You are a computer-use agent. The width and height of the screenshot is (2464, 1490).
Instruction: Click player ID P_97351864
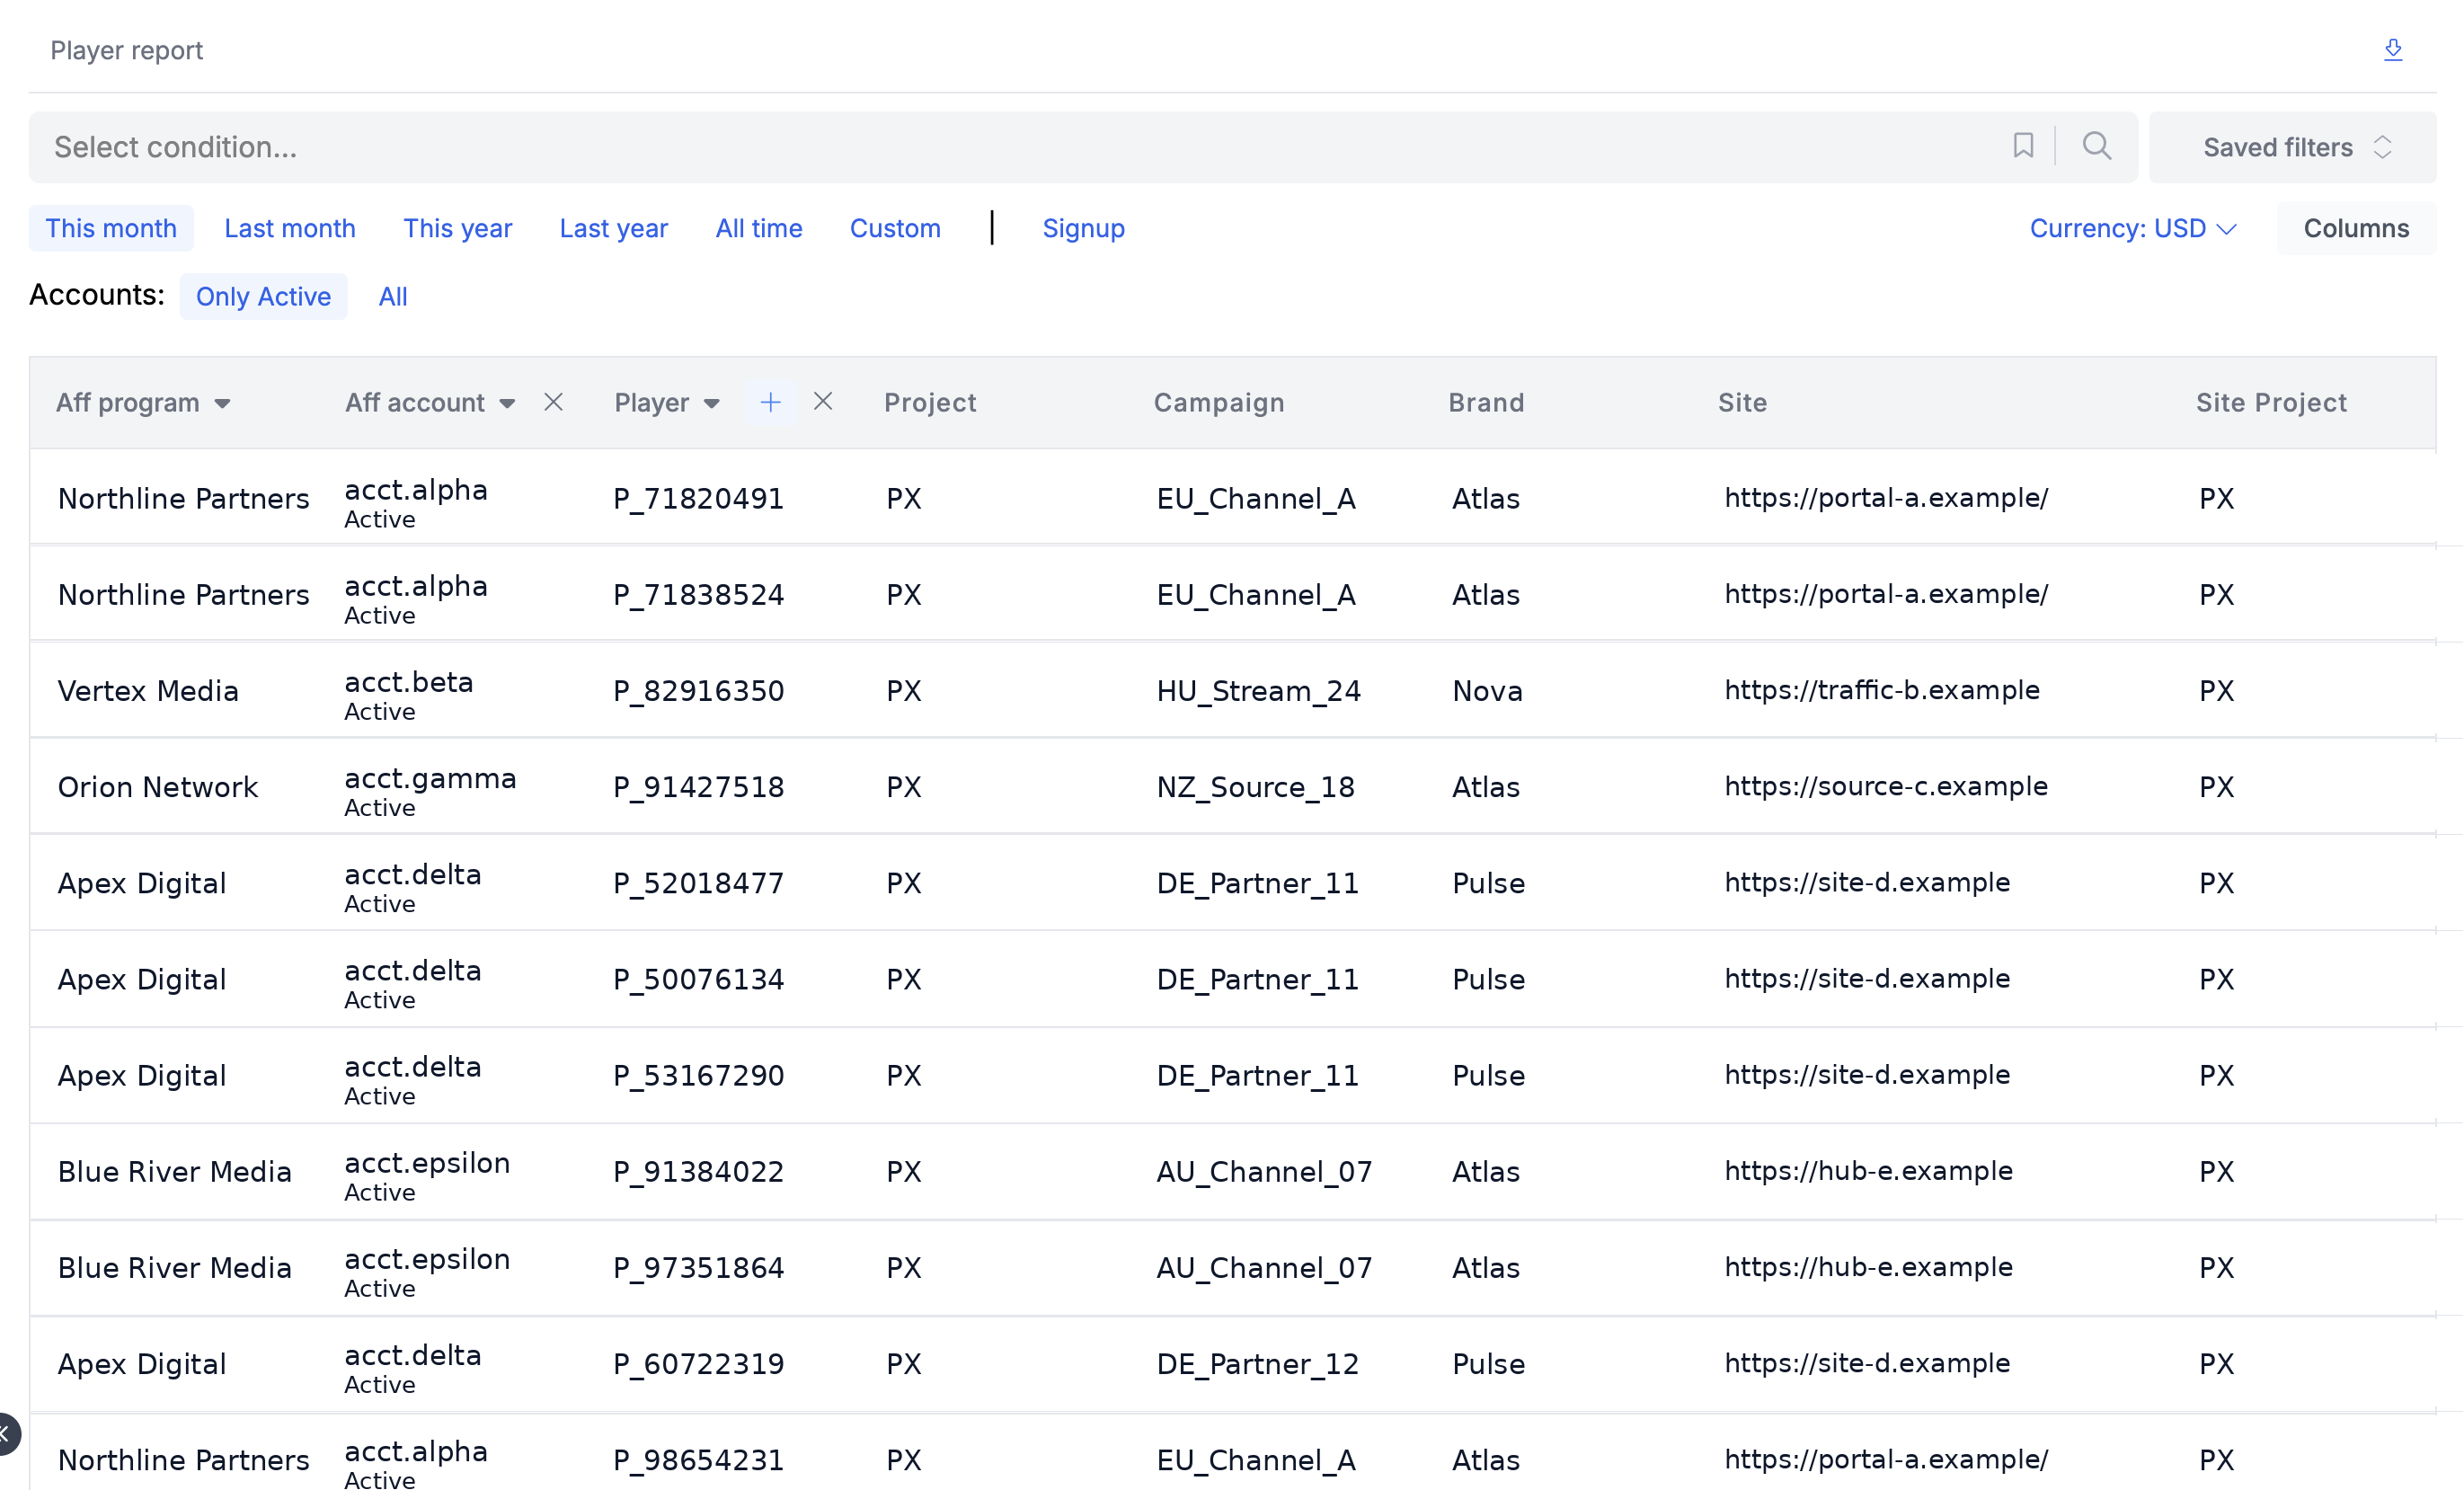click(698, 1267)
